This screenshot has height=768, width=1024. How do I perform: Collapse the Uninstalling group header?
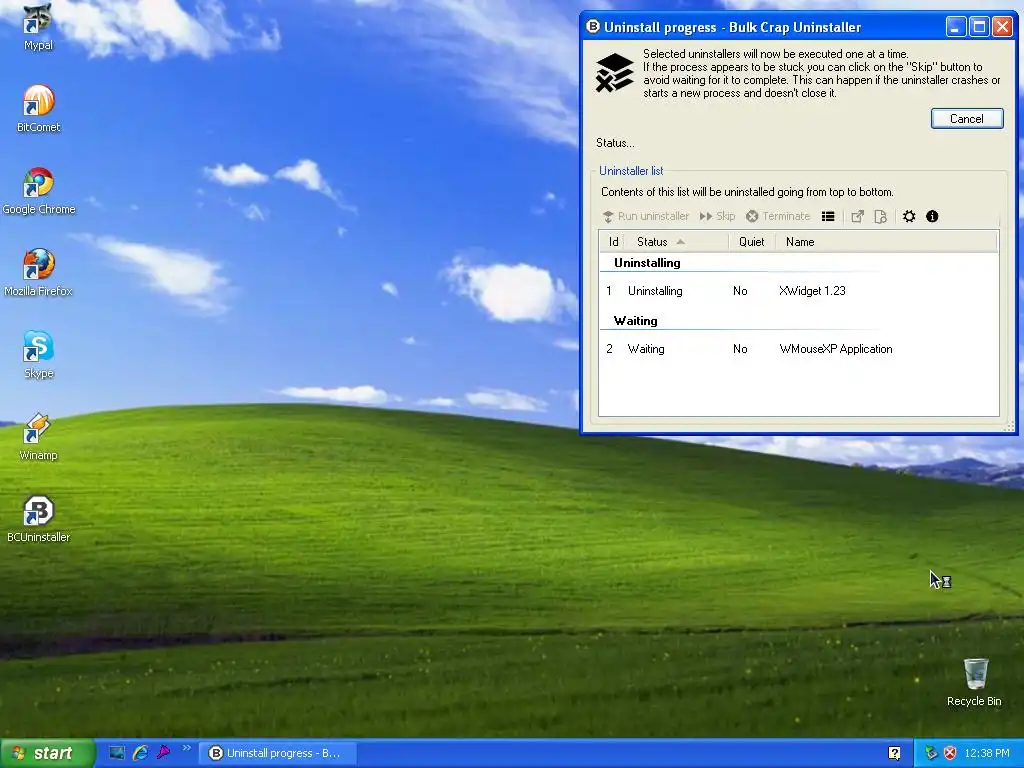point(647,263)
